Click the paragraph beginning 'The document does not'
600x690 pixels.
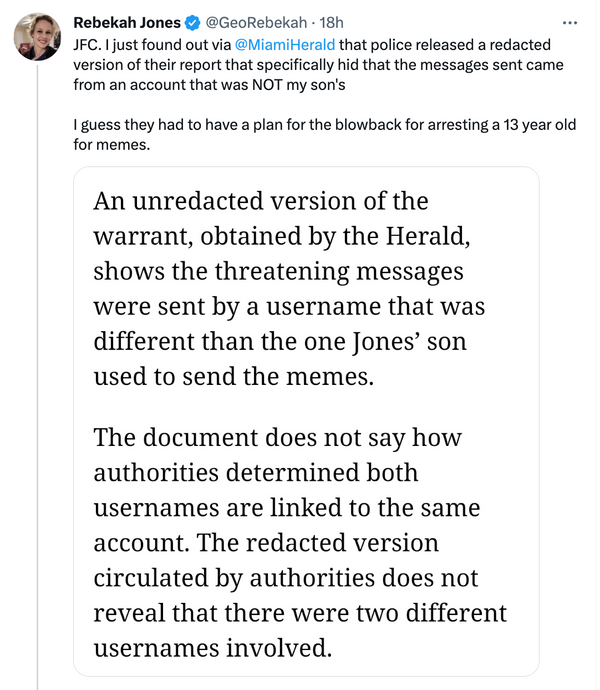[300, 543]
